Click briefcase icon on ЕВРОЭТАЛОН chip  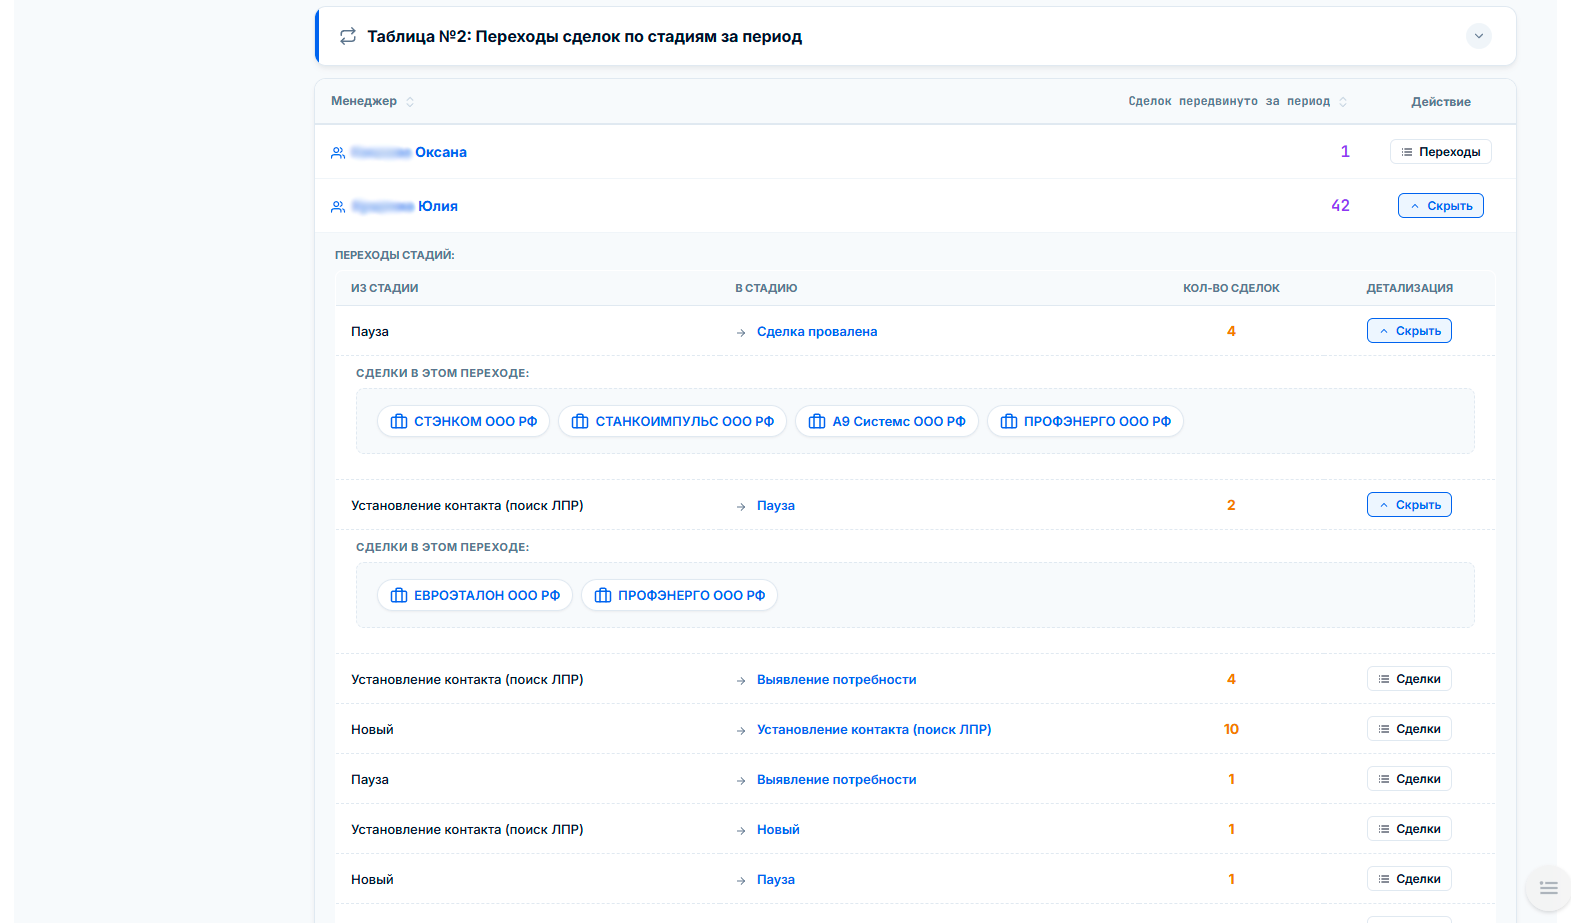pos(399,596)
